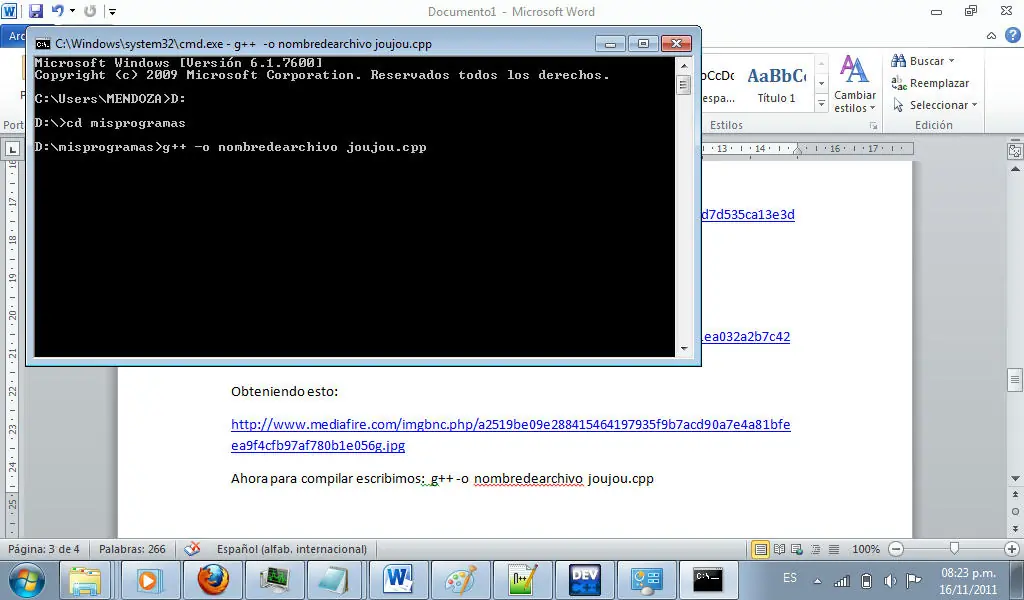The image size is (1024, 600).
Task: Click the right indent marker on the ruler
Action: [x=797, y=151]
